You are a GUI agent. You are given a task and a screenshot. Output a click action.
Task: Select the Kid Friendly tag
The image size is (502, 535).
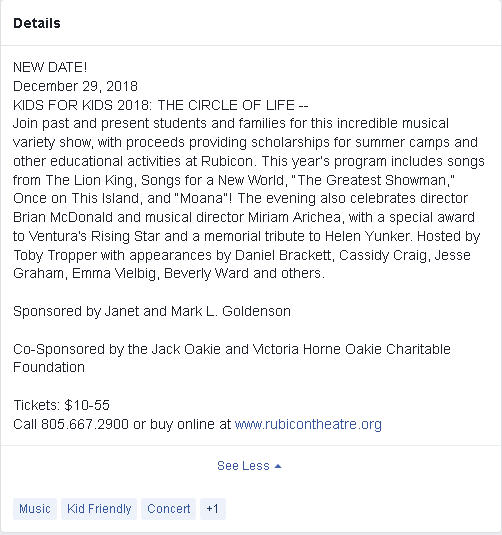coord(99,509)
